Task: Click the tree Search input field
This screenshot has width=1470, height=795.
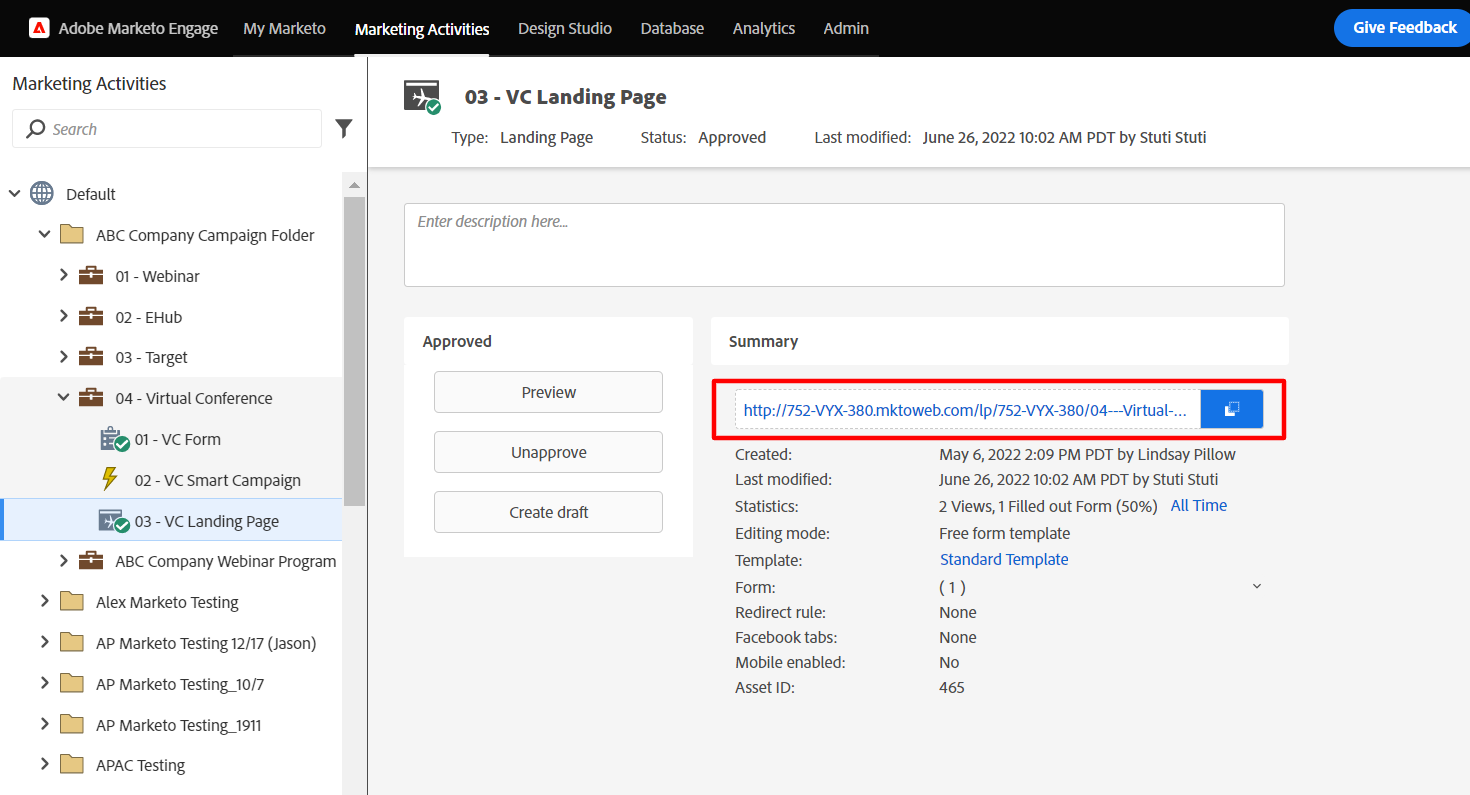Action: (167, 129)
